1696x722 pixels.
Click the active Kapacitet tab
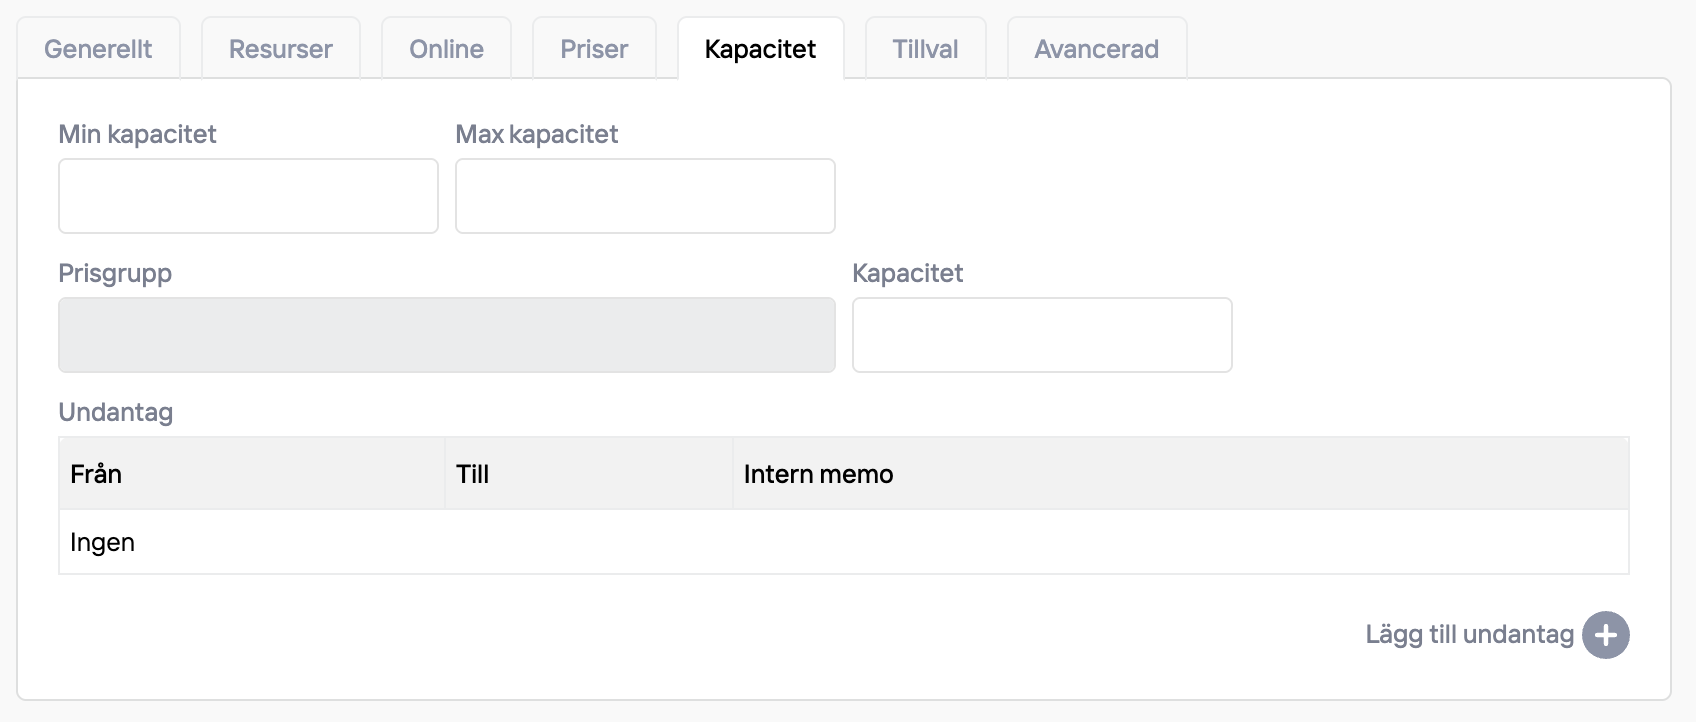760,49
